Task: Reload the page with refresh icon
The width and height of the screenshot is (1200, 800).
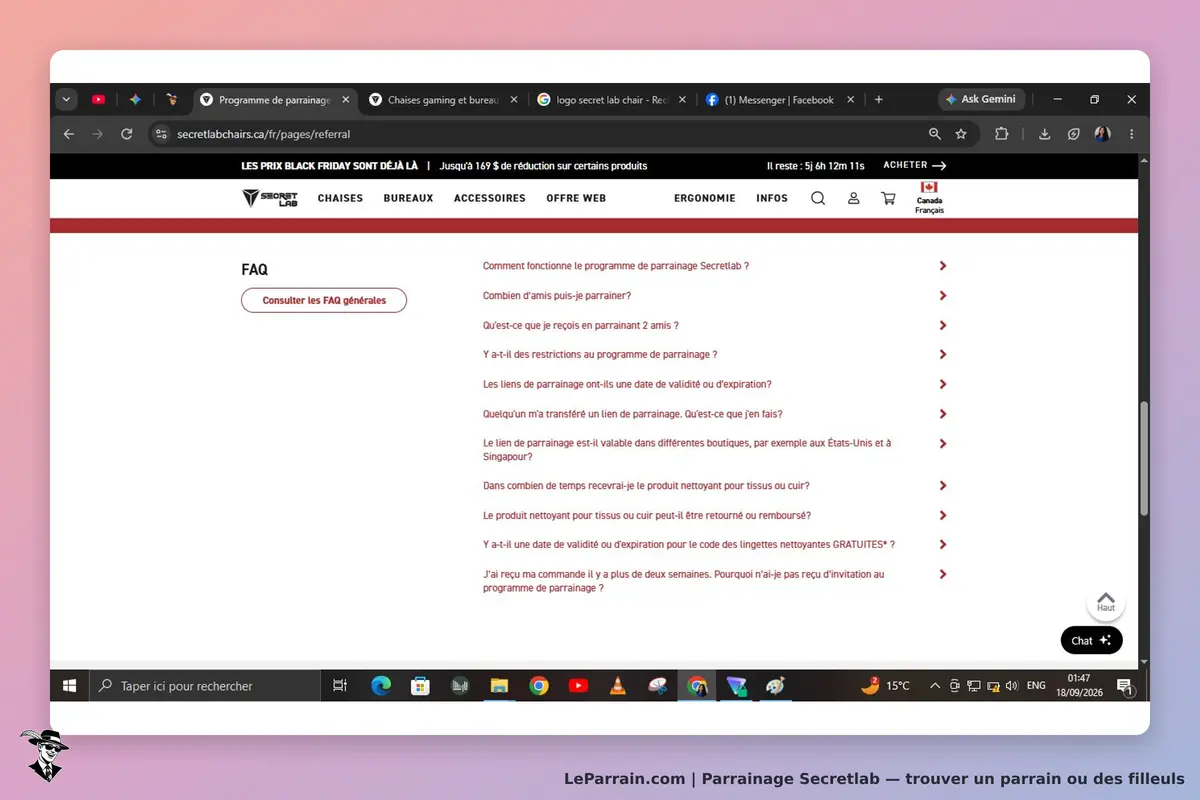Action: point(126,133)
